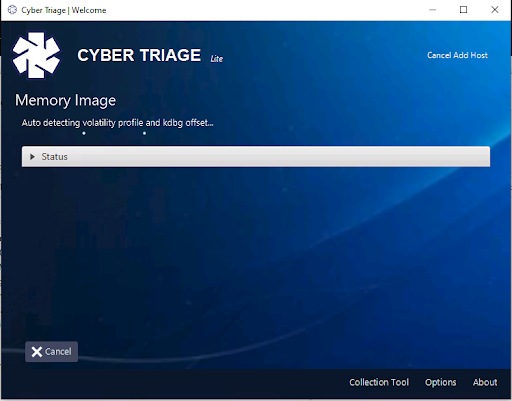Click the X icon on Cancel button
This screenshot has width=512, height=401.
37,352
